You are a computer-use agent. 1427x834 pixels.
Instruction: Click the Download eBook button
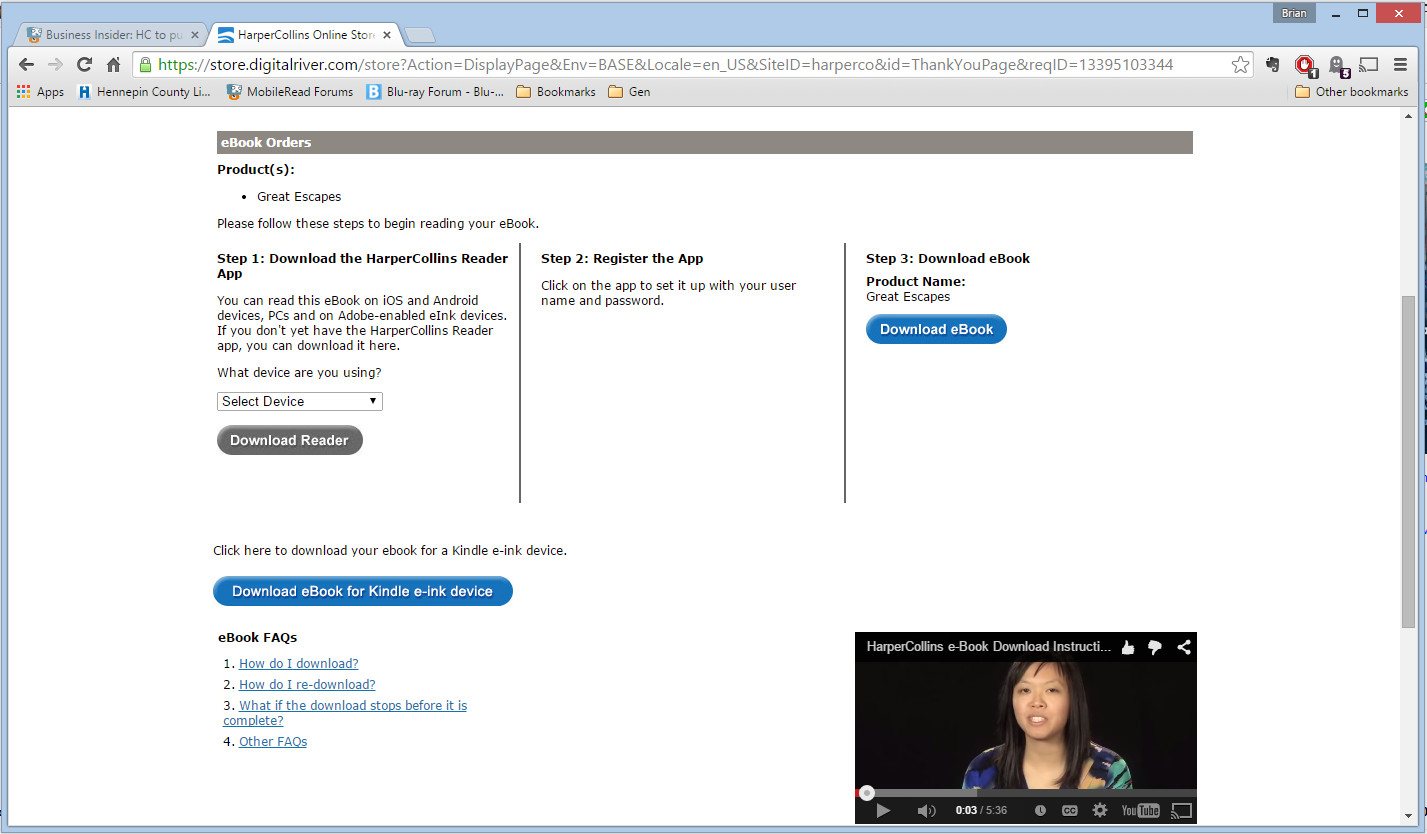tap(936, 329)
